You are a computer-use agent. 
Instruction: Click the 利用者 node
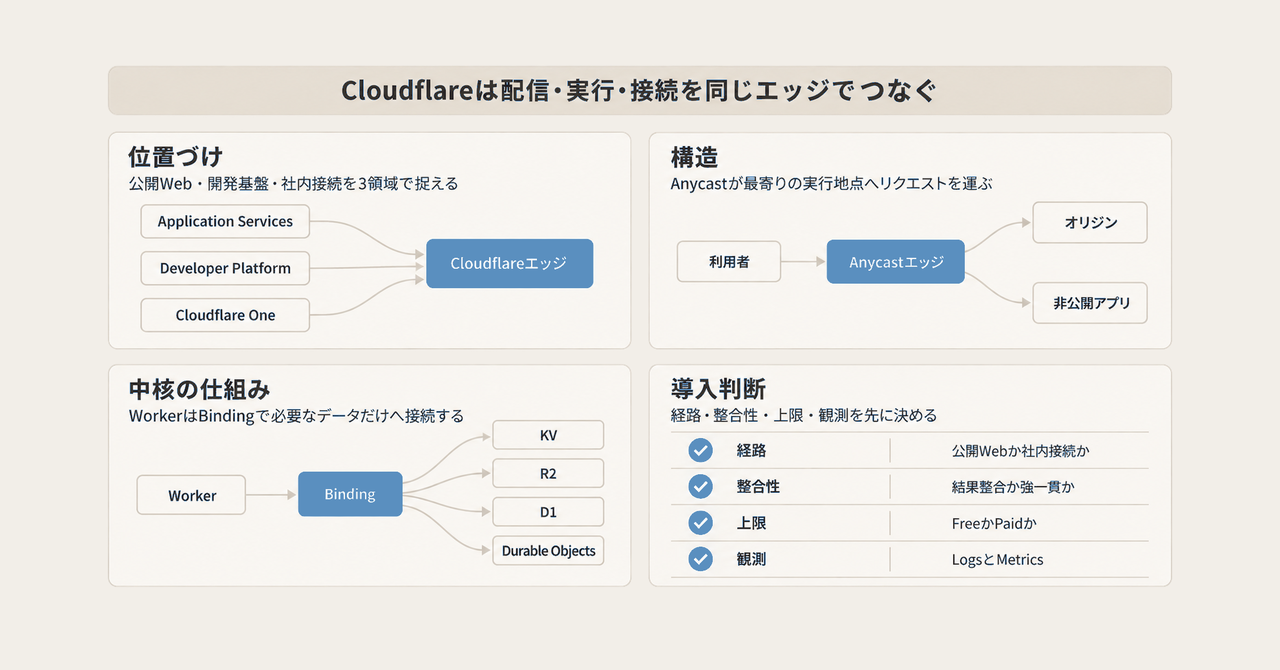[x=728, y=262]
